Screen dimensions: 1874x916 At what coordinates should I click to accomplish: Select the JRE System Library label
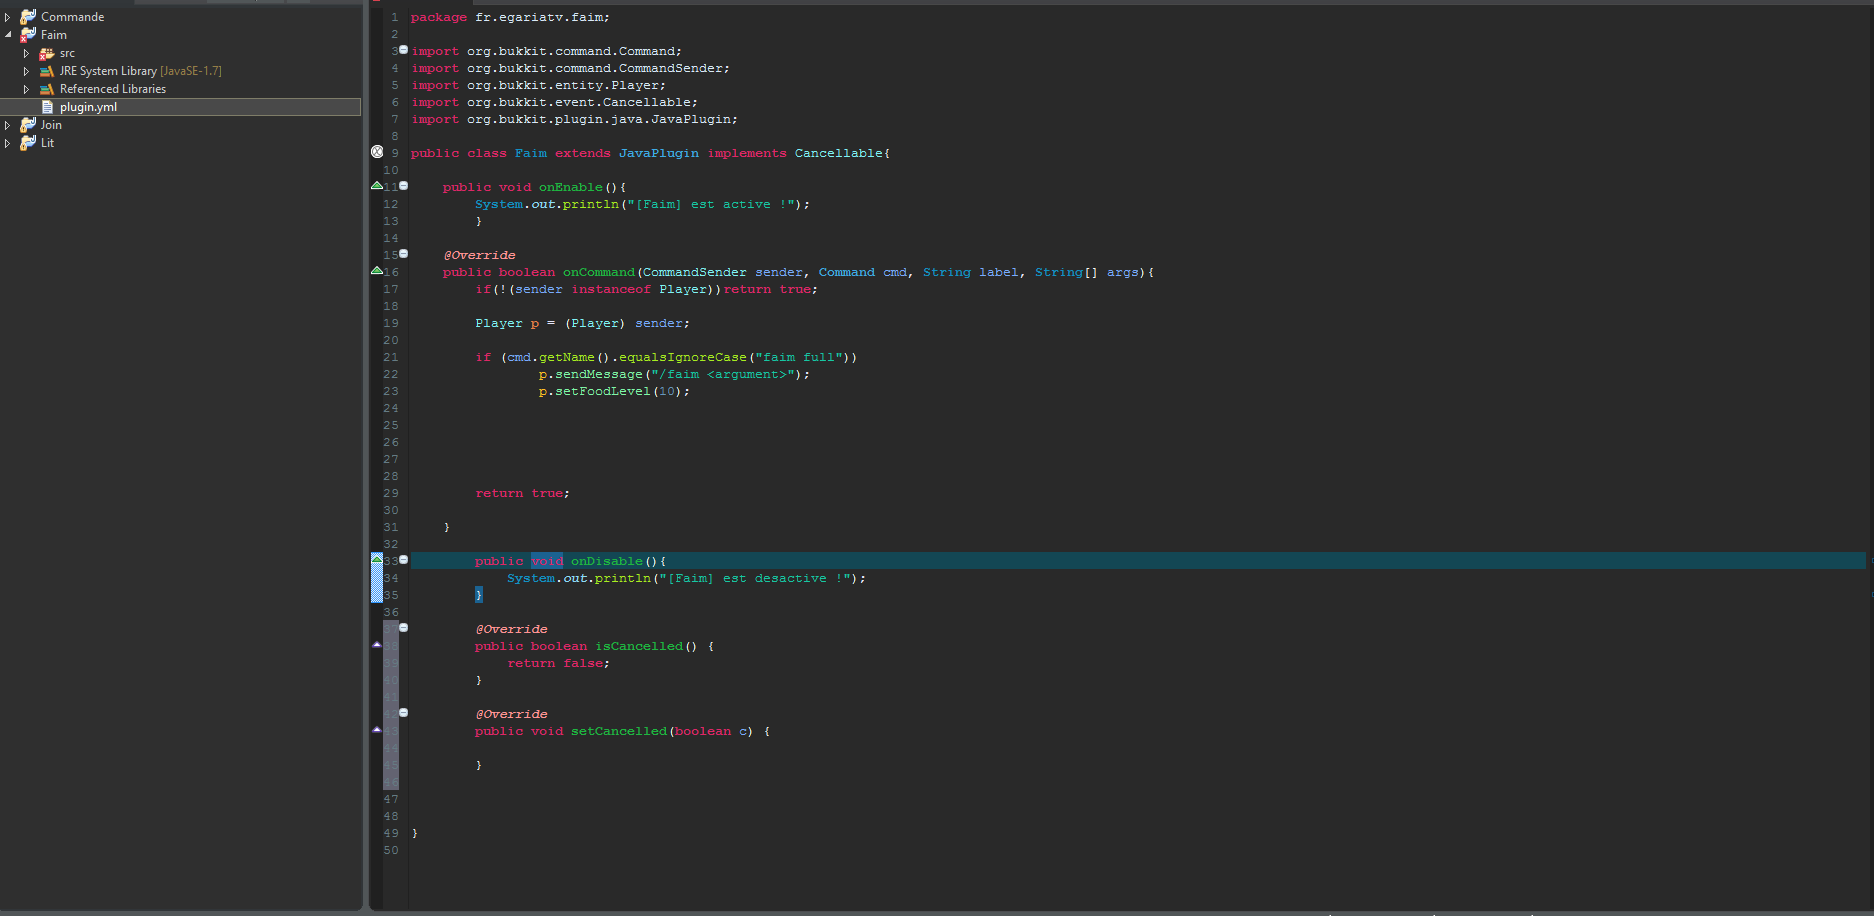(x=108, y=71)
